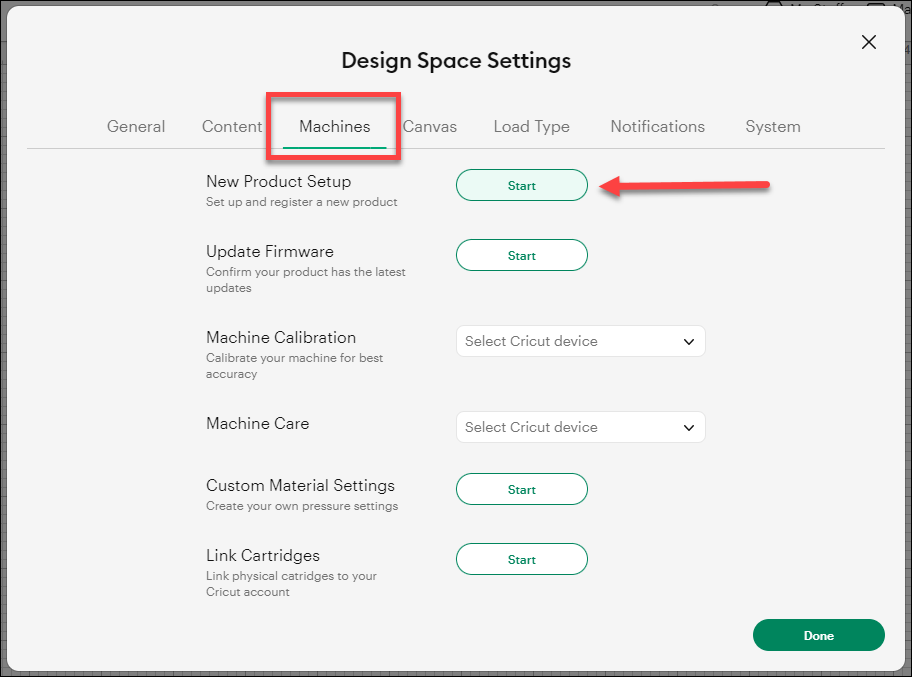Viewport: 912px width, 677px height.
Task: Switch to the System tab
Action: point(772,126)
